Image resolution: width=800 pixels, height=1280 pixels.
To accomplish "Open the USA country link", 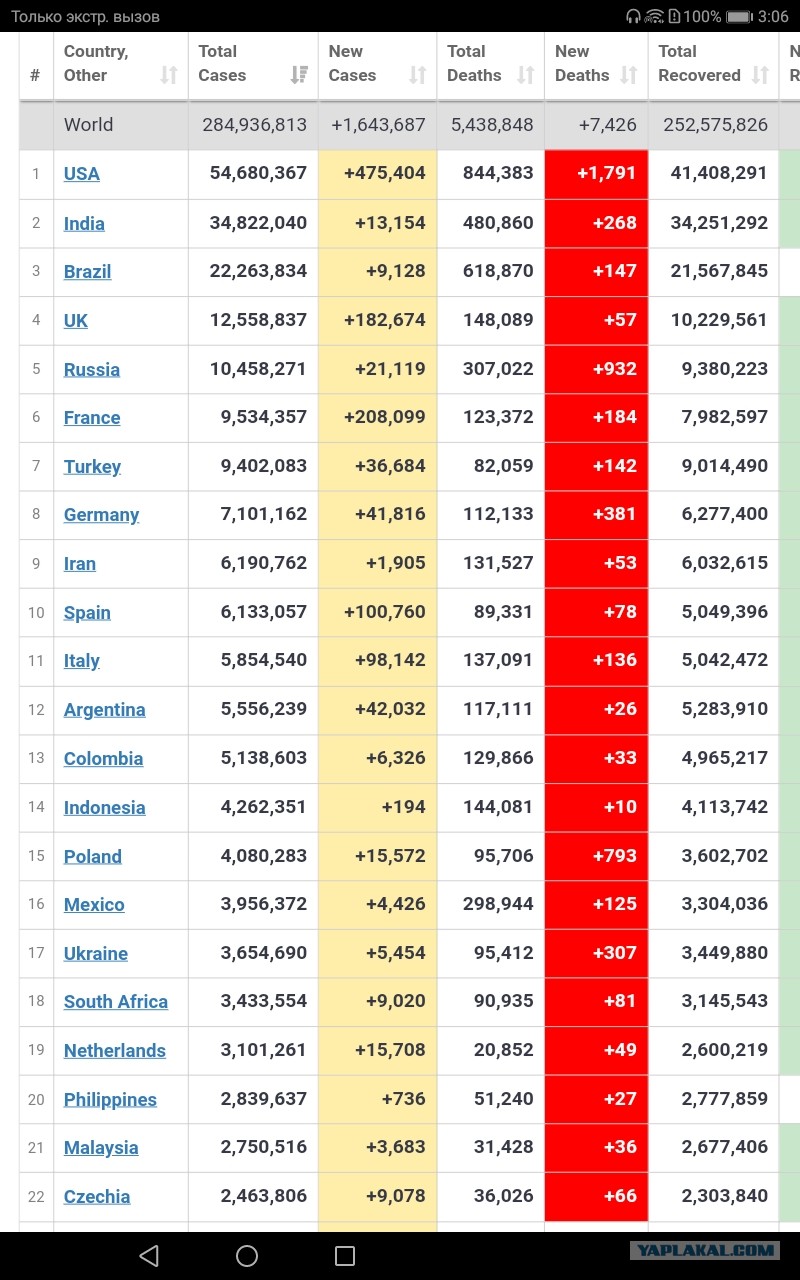I will click(82, 174).
